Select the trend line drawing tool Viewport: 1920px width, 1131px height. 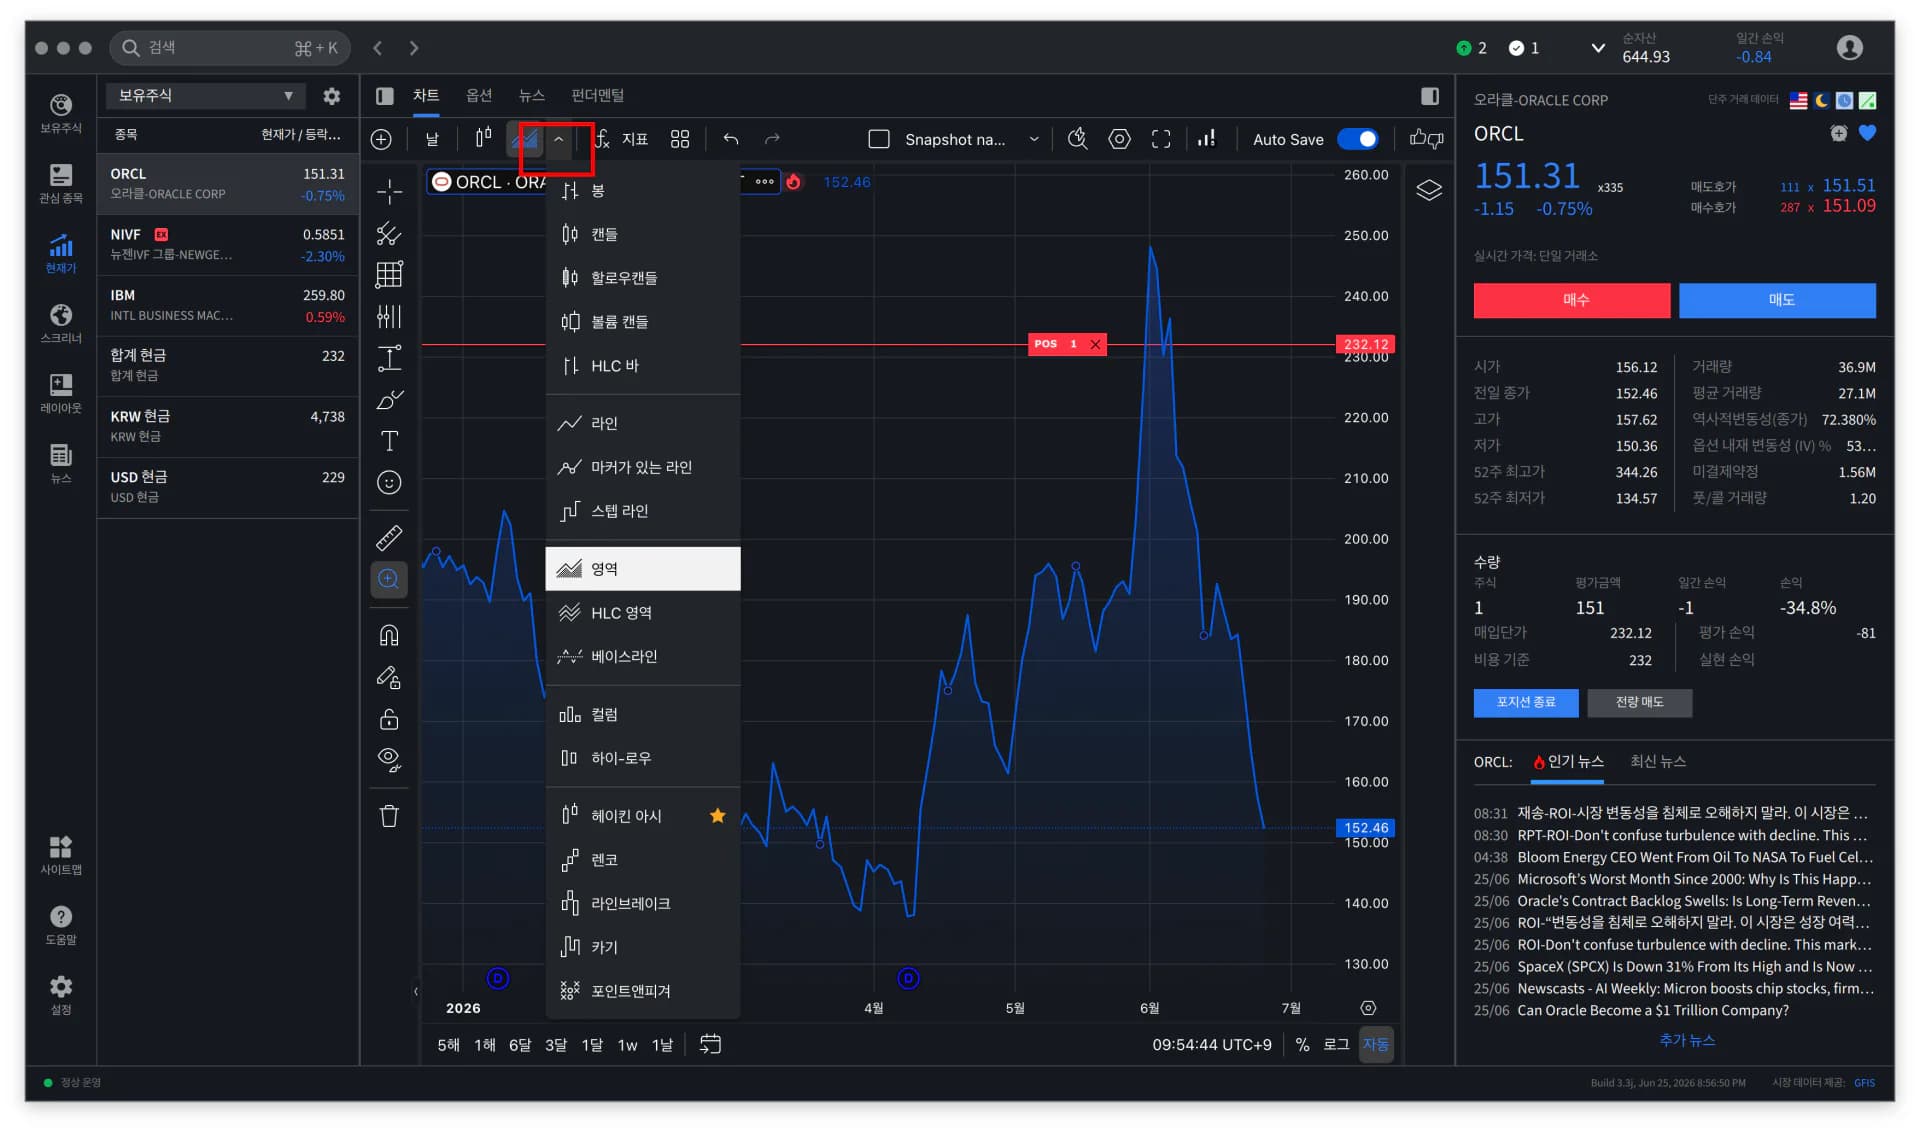pos(389,233)
